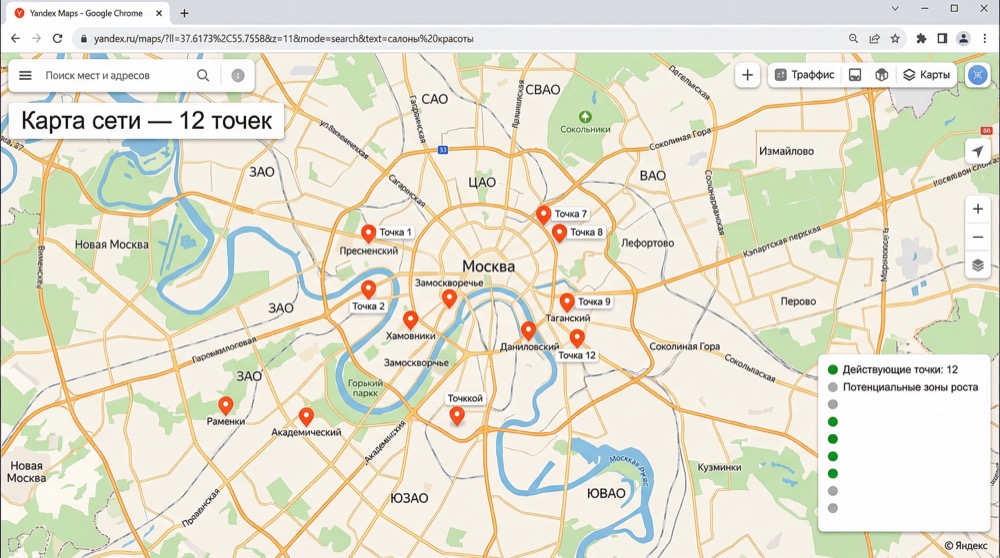
Task: Click the Точка 7 map pin
Action: [543, 214]
